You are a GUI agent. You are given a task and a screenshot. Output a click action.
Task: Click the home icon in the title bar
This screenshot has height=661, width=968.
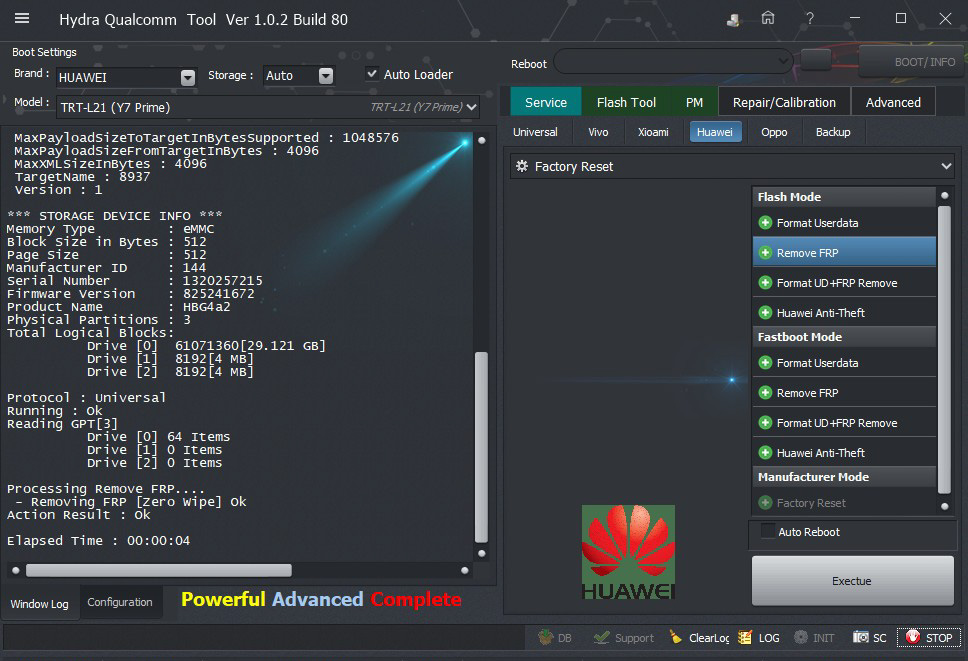click(767, 19)
